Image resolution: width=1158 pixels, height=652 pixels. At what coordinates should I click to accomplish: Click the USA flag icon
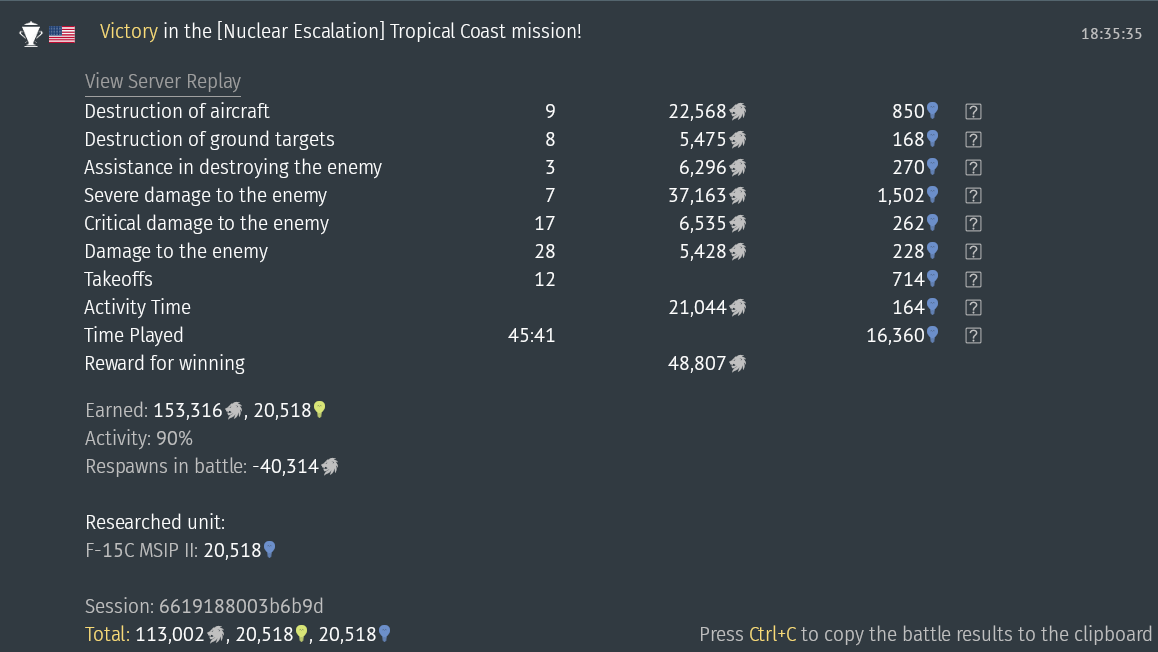tap(62, 34)
